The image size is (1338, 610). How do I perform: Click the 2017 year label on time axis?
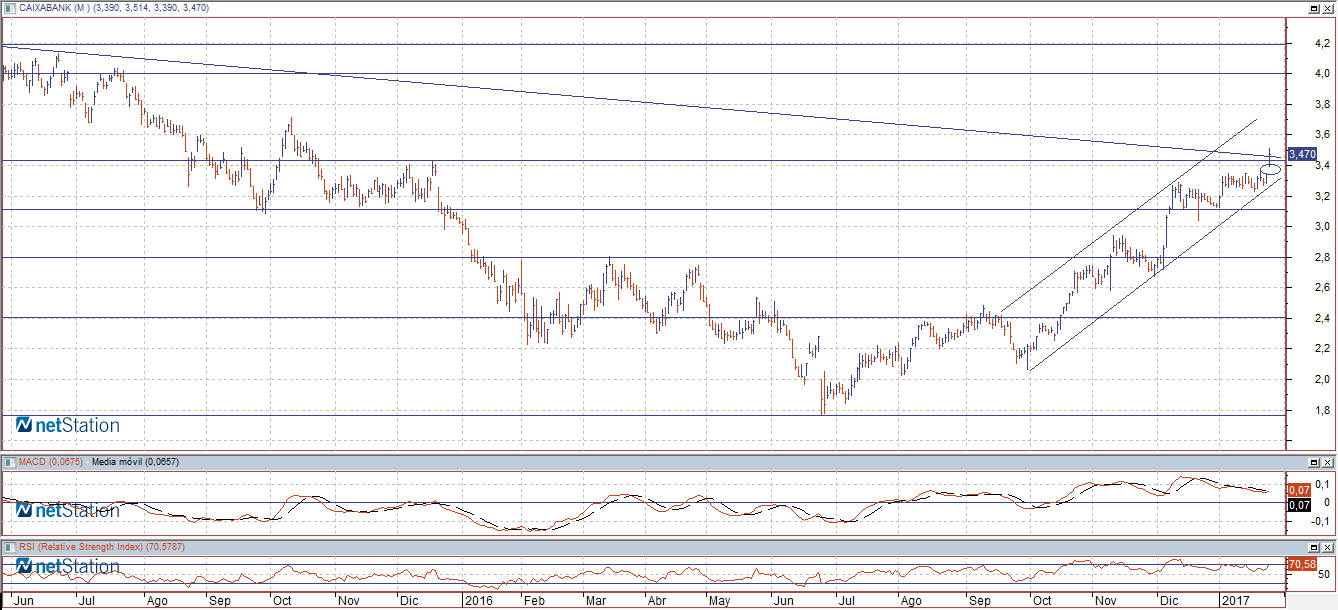[x=1238, y=602]
